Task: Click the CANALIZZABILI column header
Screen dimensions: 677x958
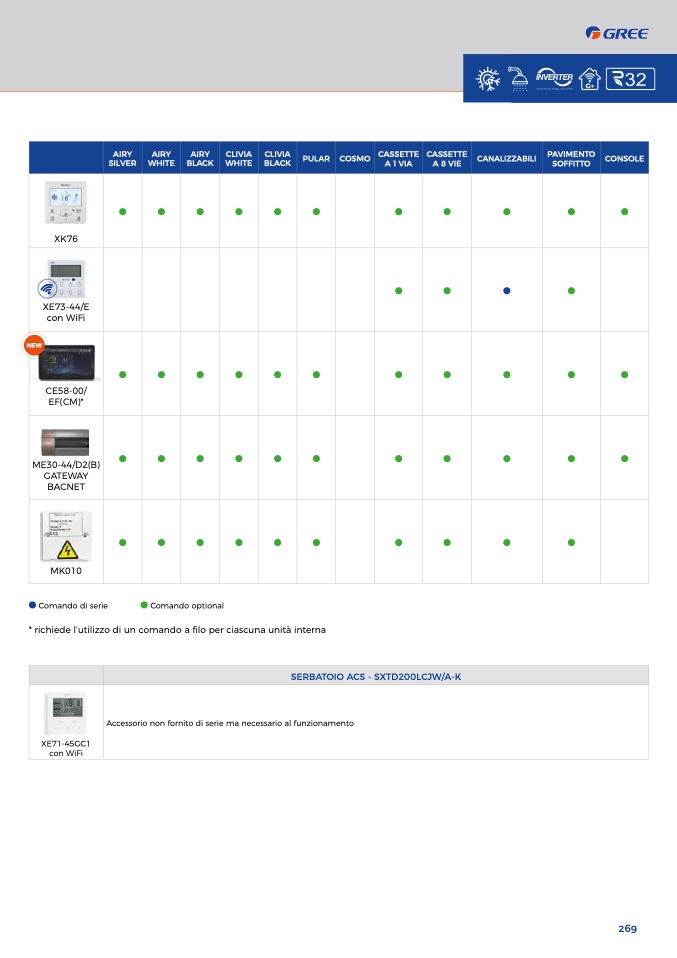Action: tap(507, 158)
